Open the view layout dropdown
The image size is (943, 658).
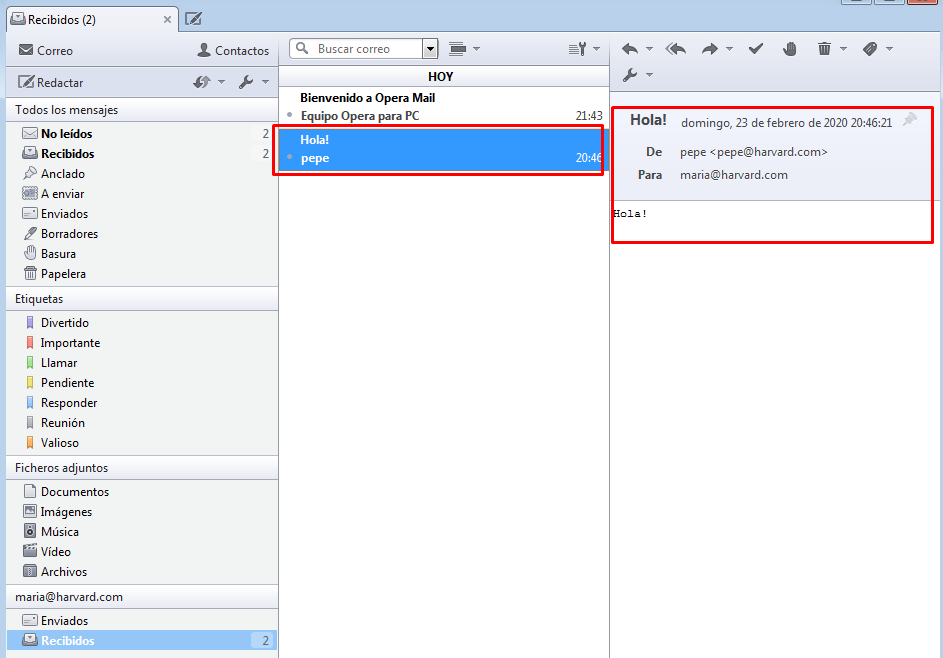(464, 49)
